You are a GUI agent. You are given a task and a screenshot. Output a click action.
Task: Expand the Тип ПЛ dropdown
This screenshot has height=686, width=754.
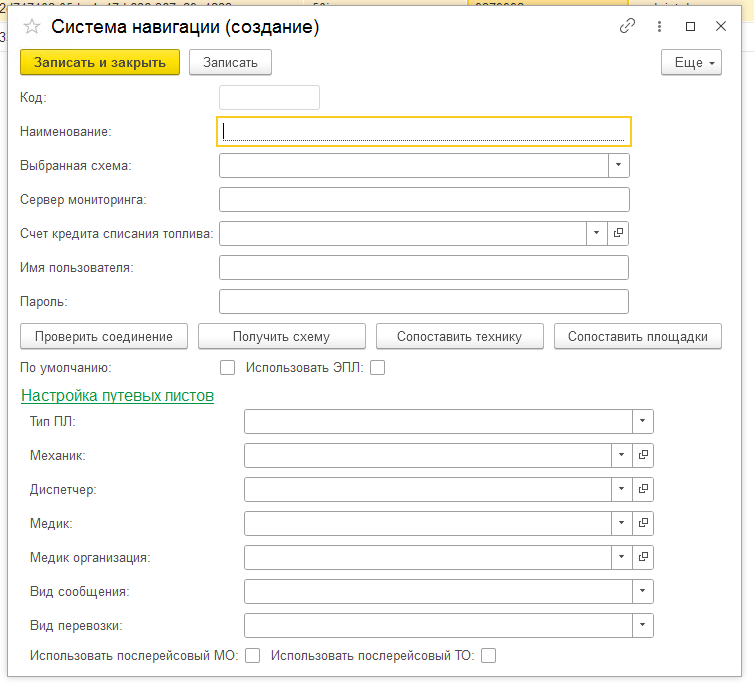point(642,422)
